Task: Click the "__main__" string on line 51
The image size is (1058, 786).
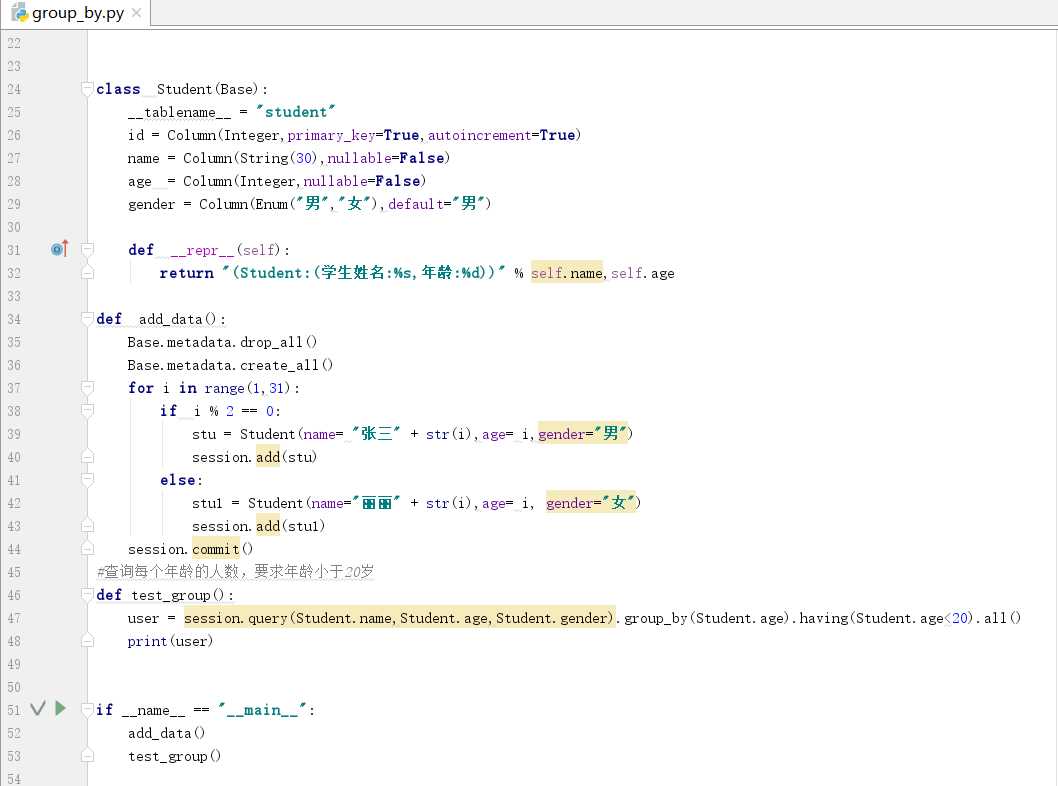Action: (262, 710)
